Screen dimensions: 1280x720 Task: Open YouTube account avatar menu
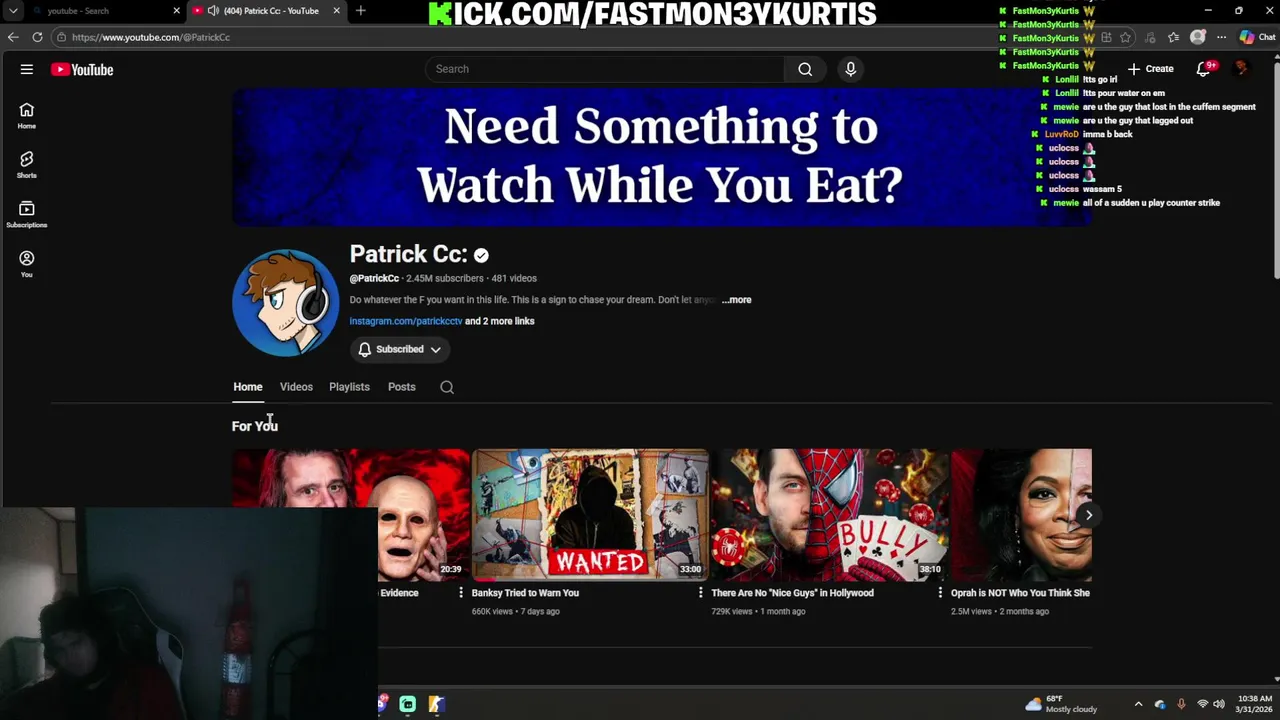click(1242, 69)
